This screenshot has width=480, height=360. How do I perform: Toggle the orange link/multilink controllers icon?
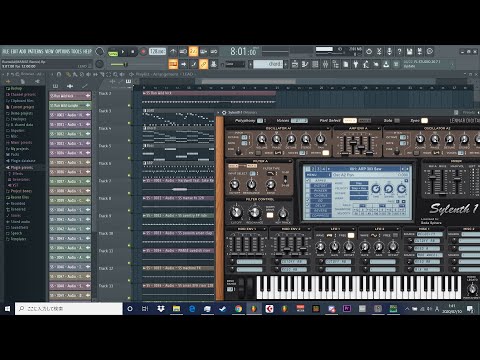(x=203, y=64)
